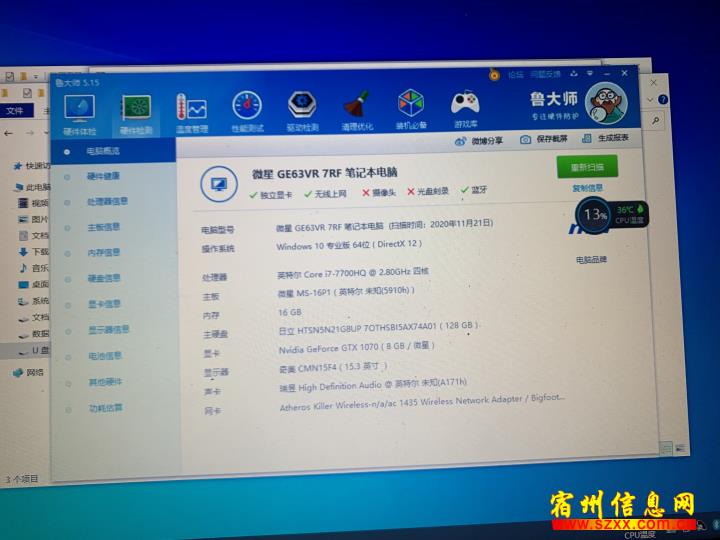This screenshot has width=720, height=540.
Task: Select 网络 in File Explorer tree
Action: pos(29,372)
